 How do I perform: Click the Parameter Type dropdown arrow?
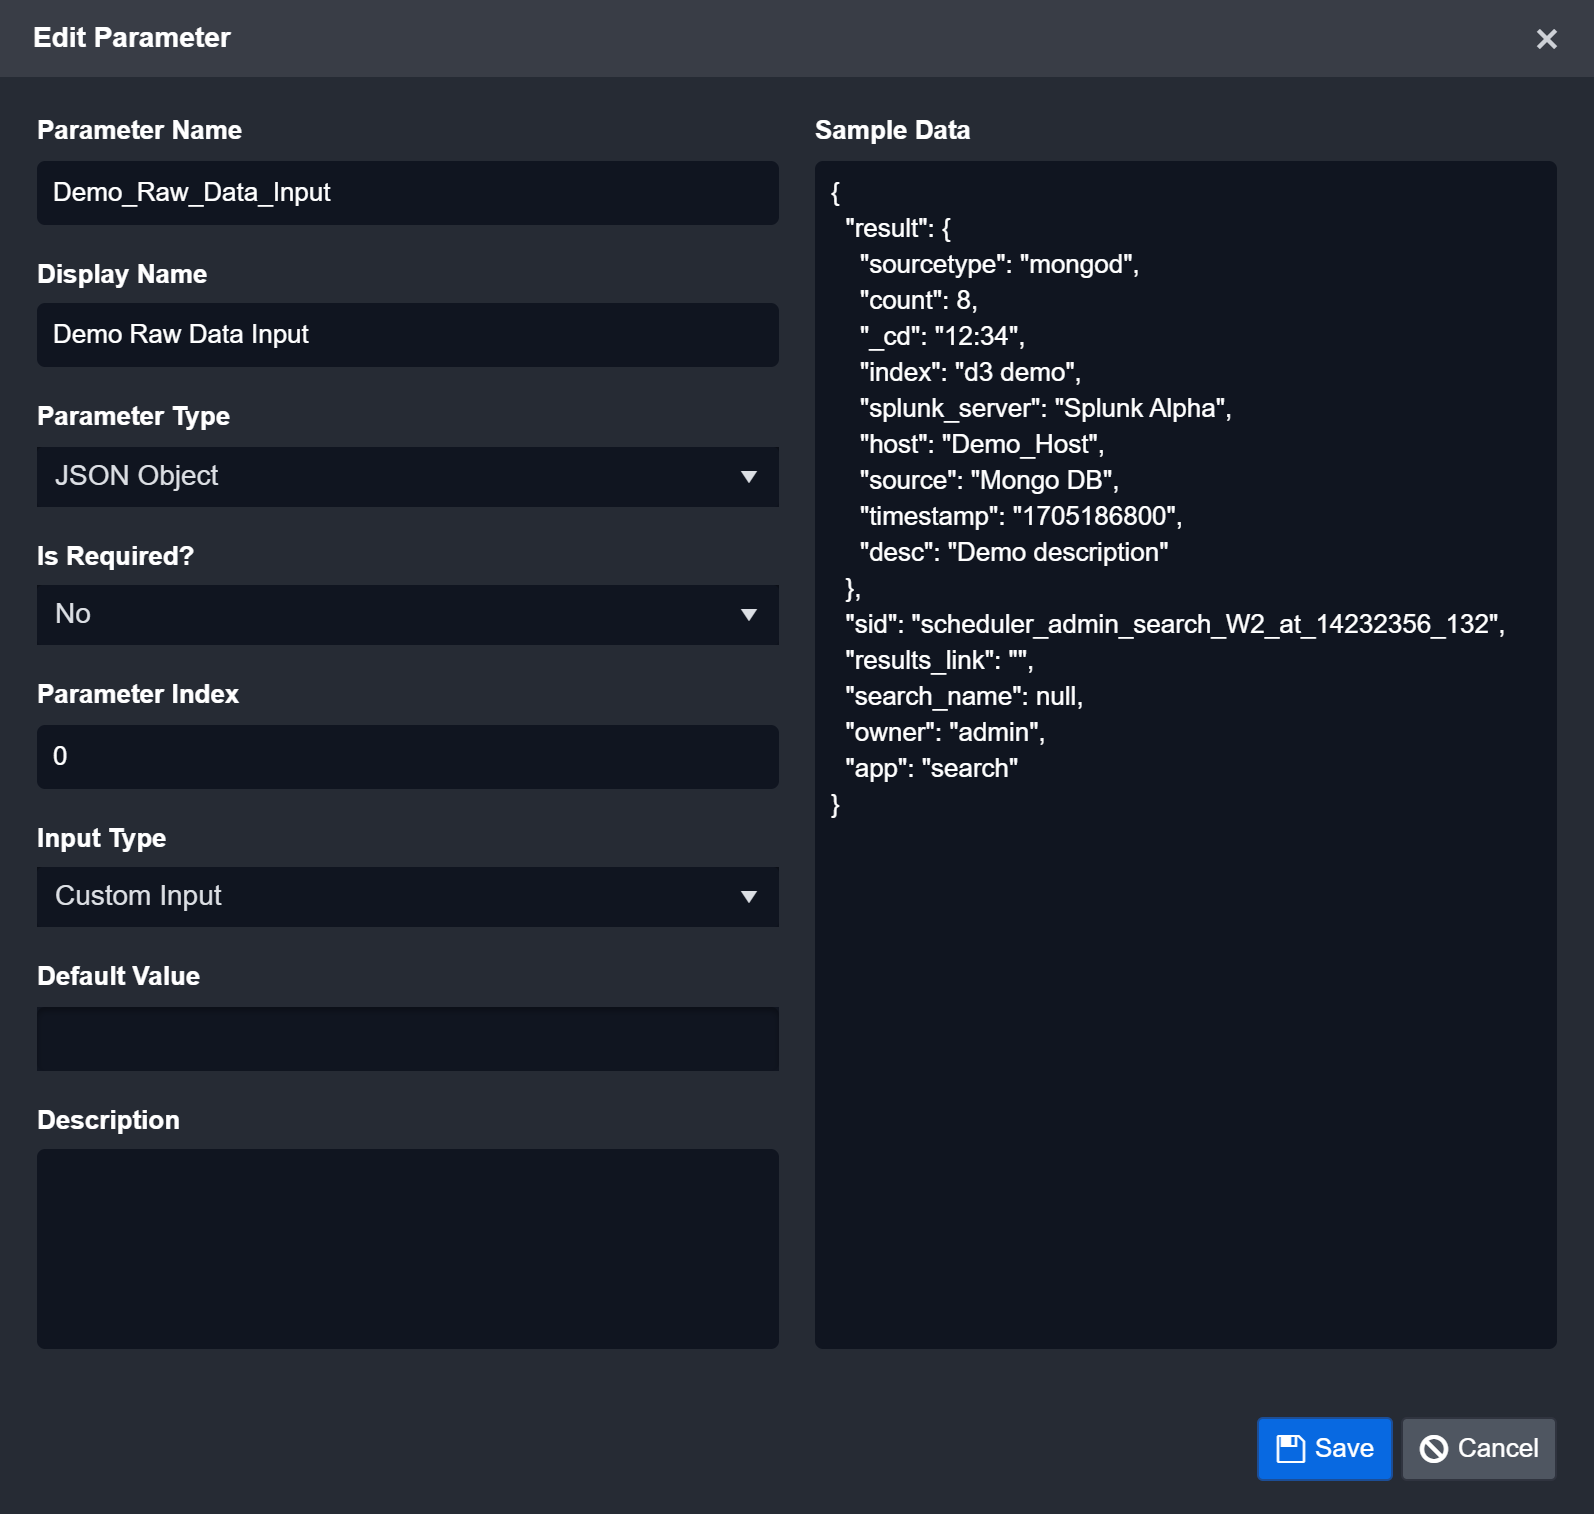[x=748, y=477]
